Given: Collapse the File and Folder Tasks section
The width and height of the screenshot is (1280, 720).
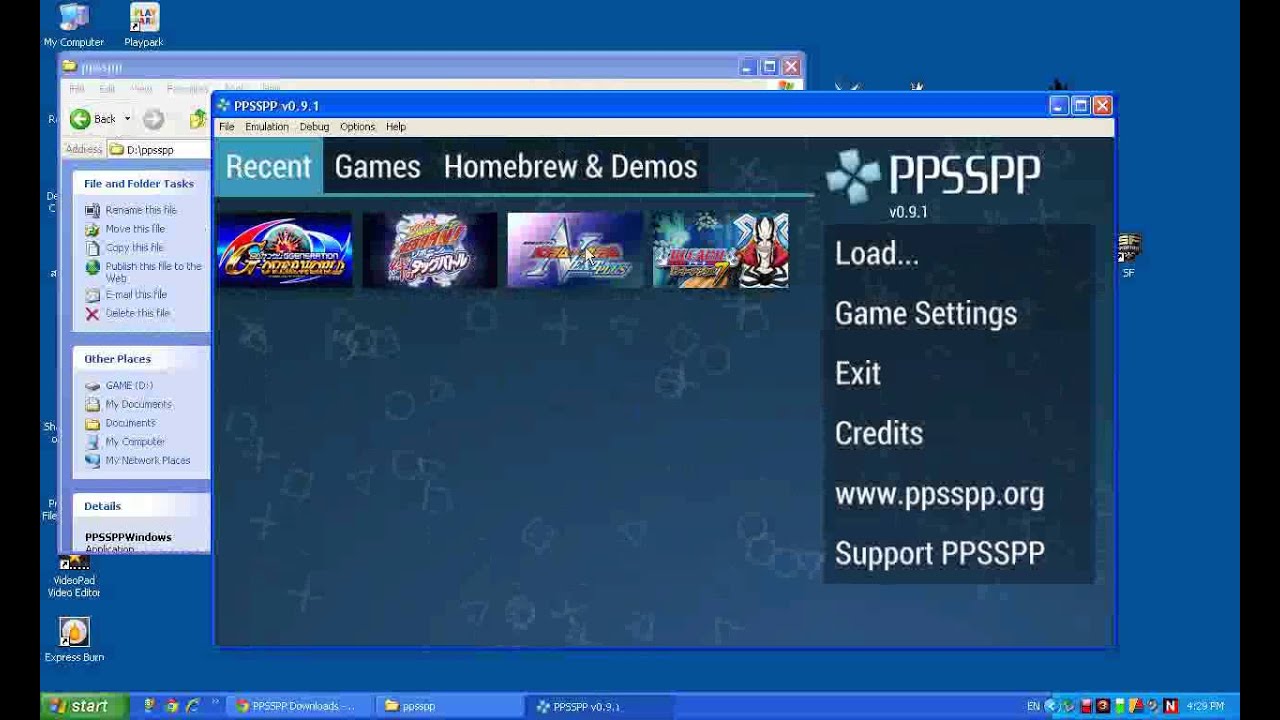Looking at the screenshot, I should [x=140, y=184].
